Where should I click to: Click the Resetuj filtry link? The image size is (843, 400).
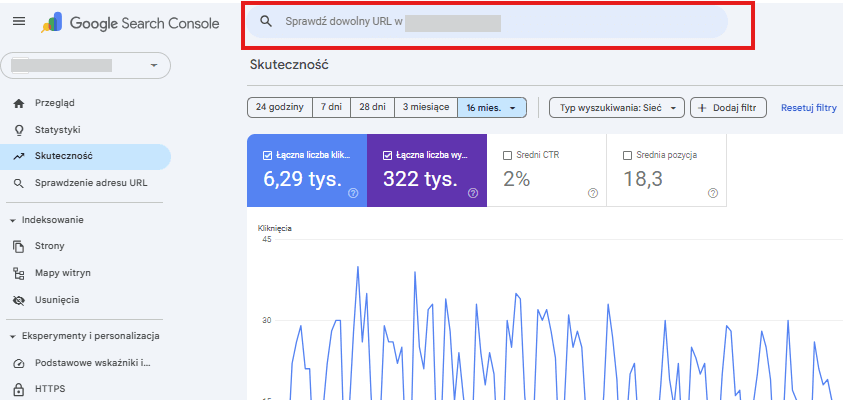click(809, 108)
